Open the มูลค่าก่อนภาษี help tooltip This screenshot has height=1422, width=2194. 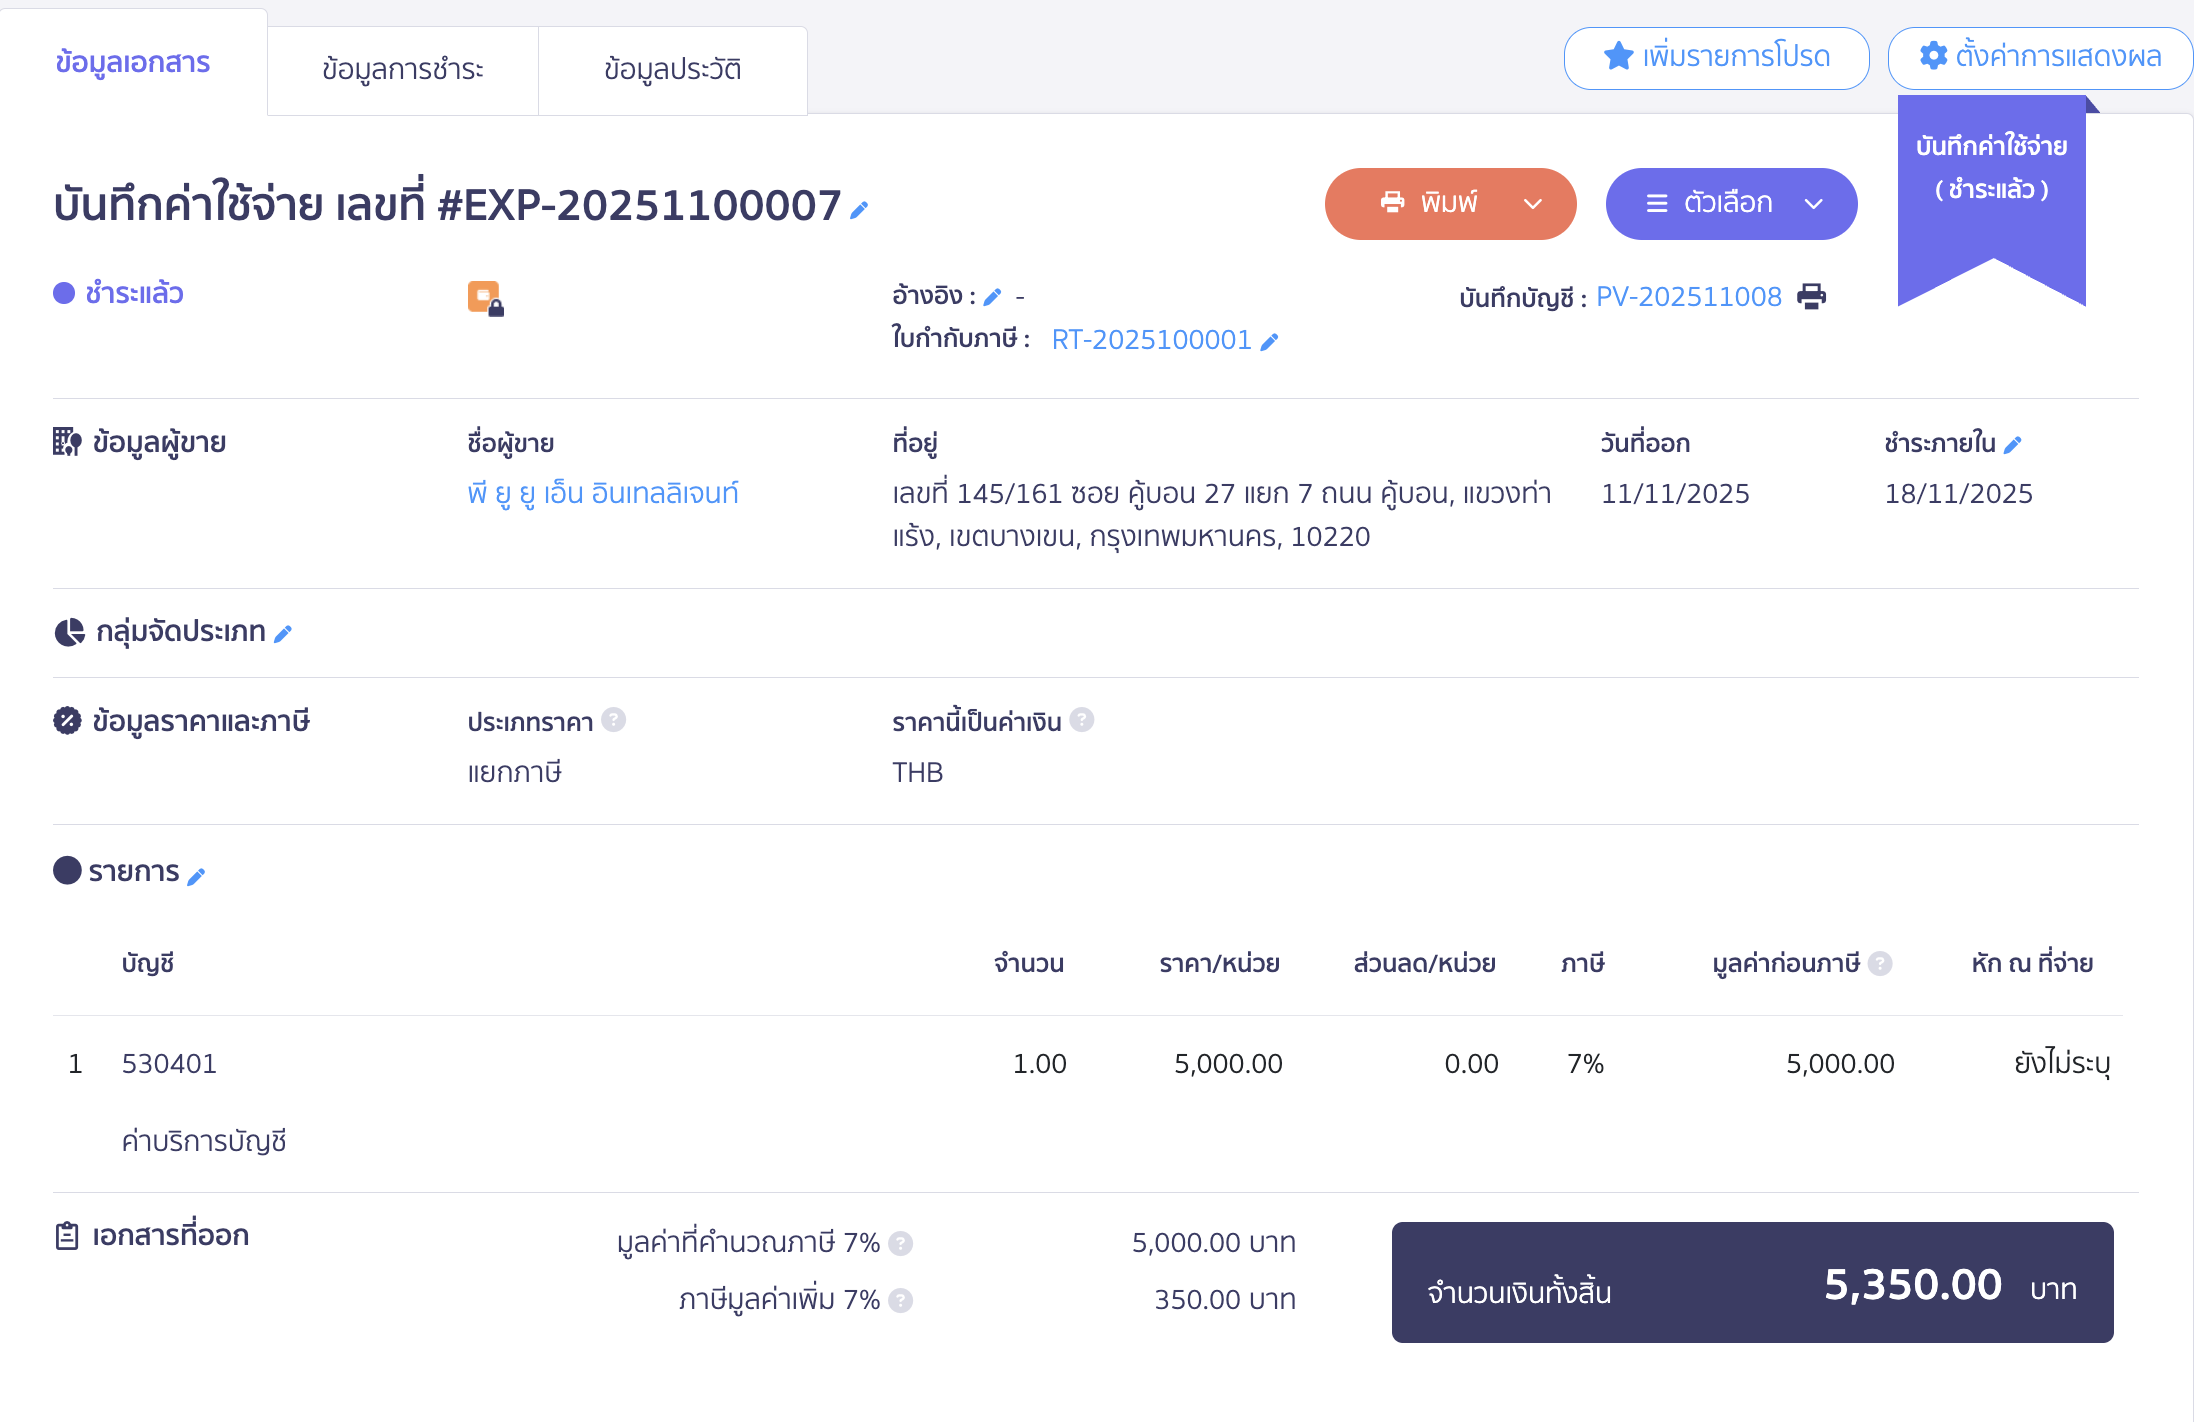[x=1882, y=963]
